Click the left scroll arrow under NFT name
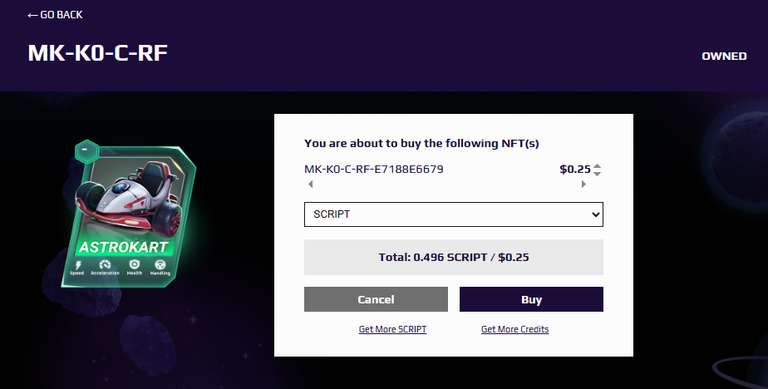768x389 pixels. tap(311, 184)
